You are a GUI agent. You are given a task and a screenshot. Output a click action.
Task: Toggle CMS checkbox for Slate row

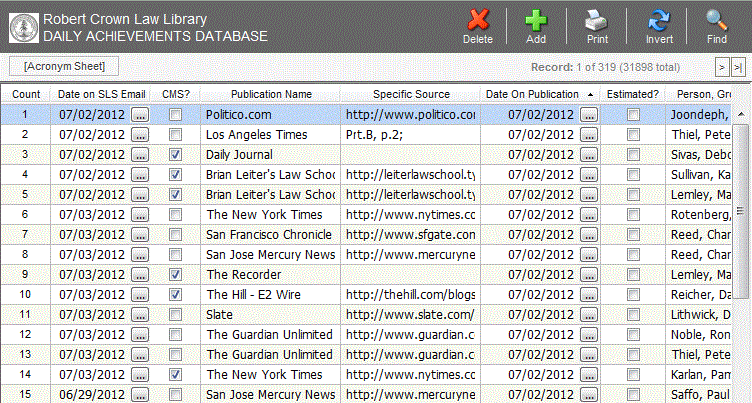[x=176, y=315]
